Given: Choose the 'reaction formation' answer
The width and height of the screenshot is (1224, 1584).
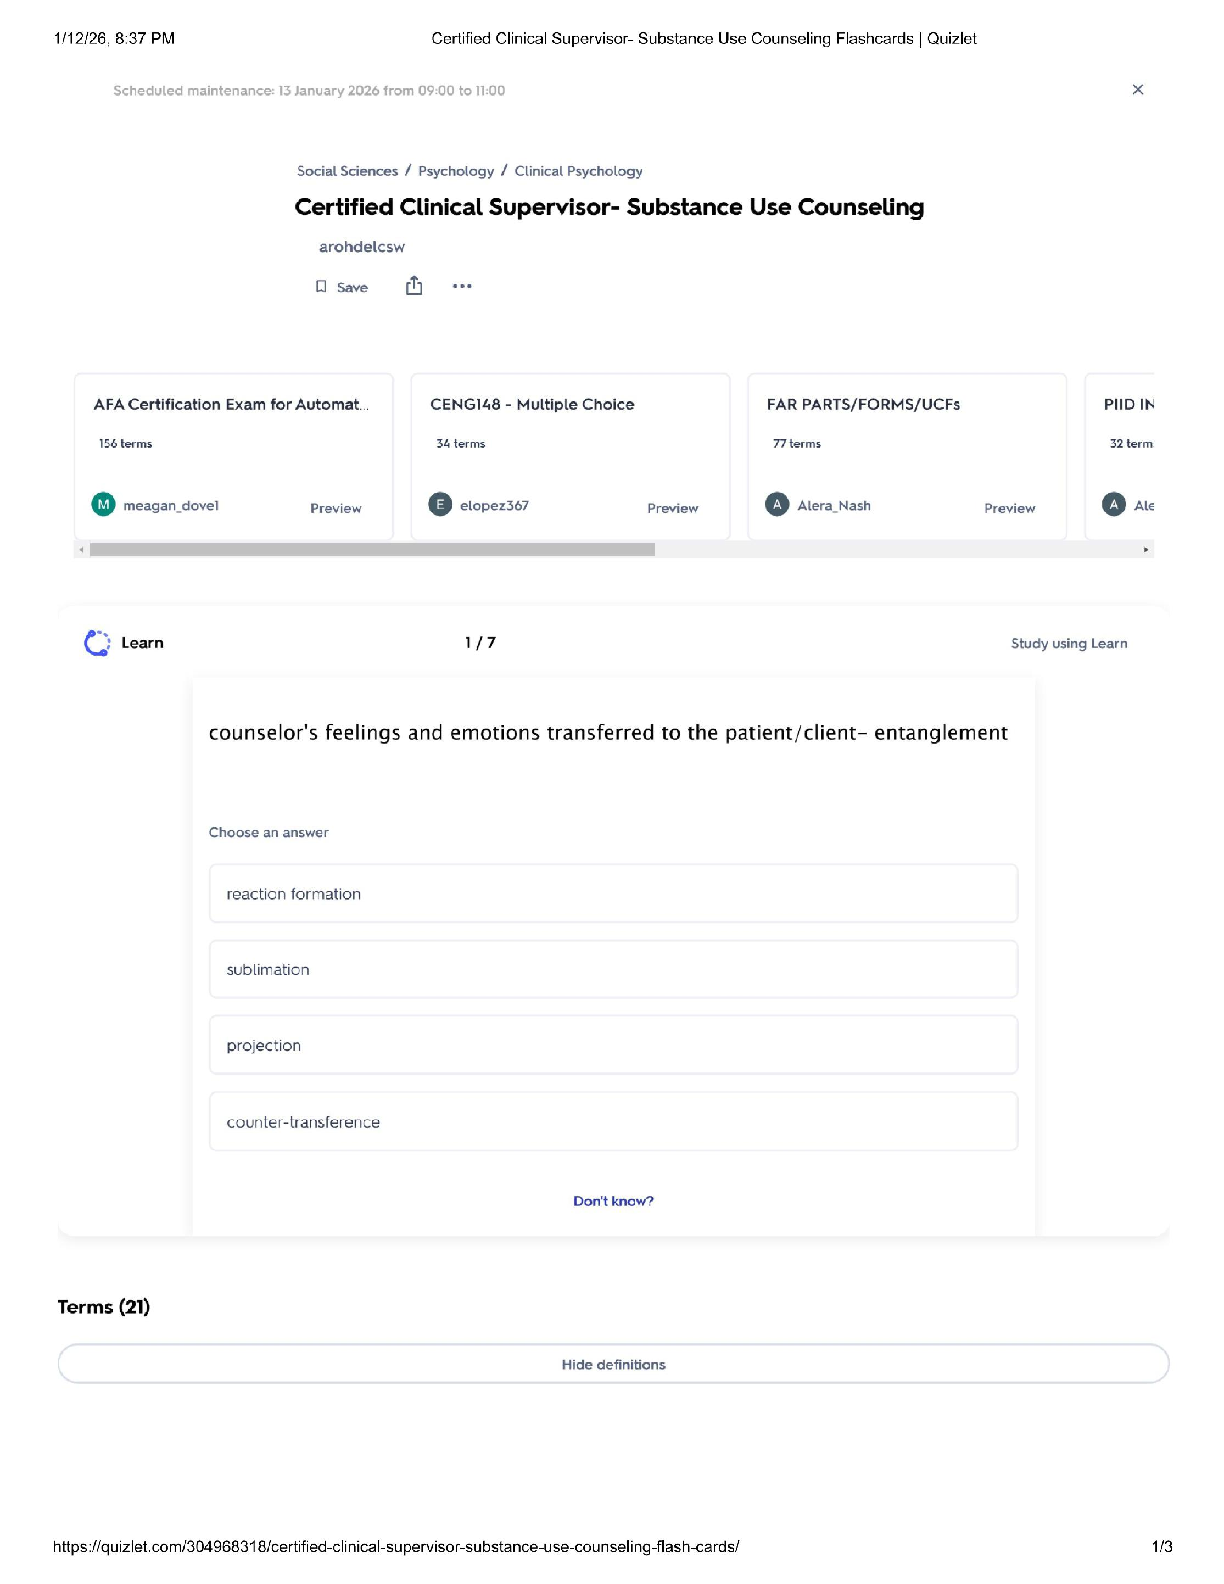Looking at the screenshot, I should pyautogui.click(x=613, y=894).
